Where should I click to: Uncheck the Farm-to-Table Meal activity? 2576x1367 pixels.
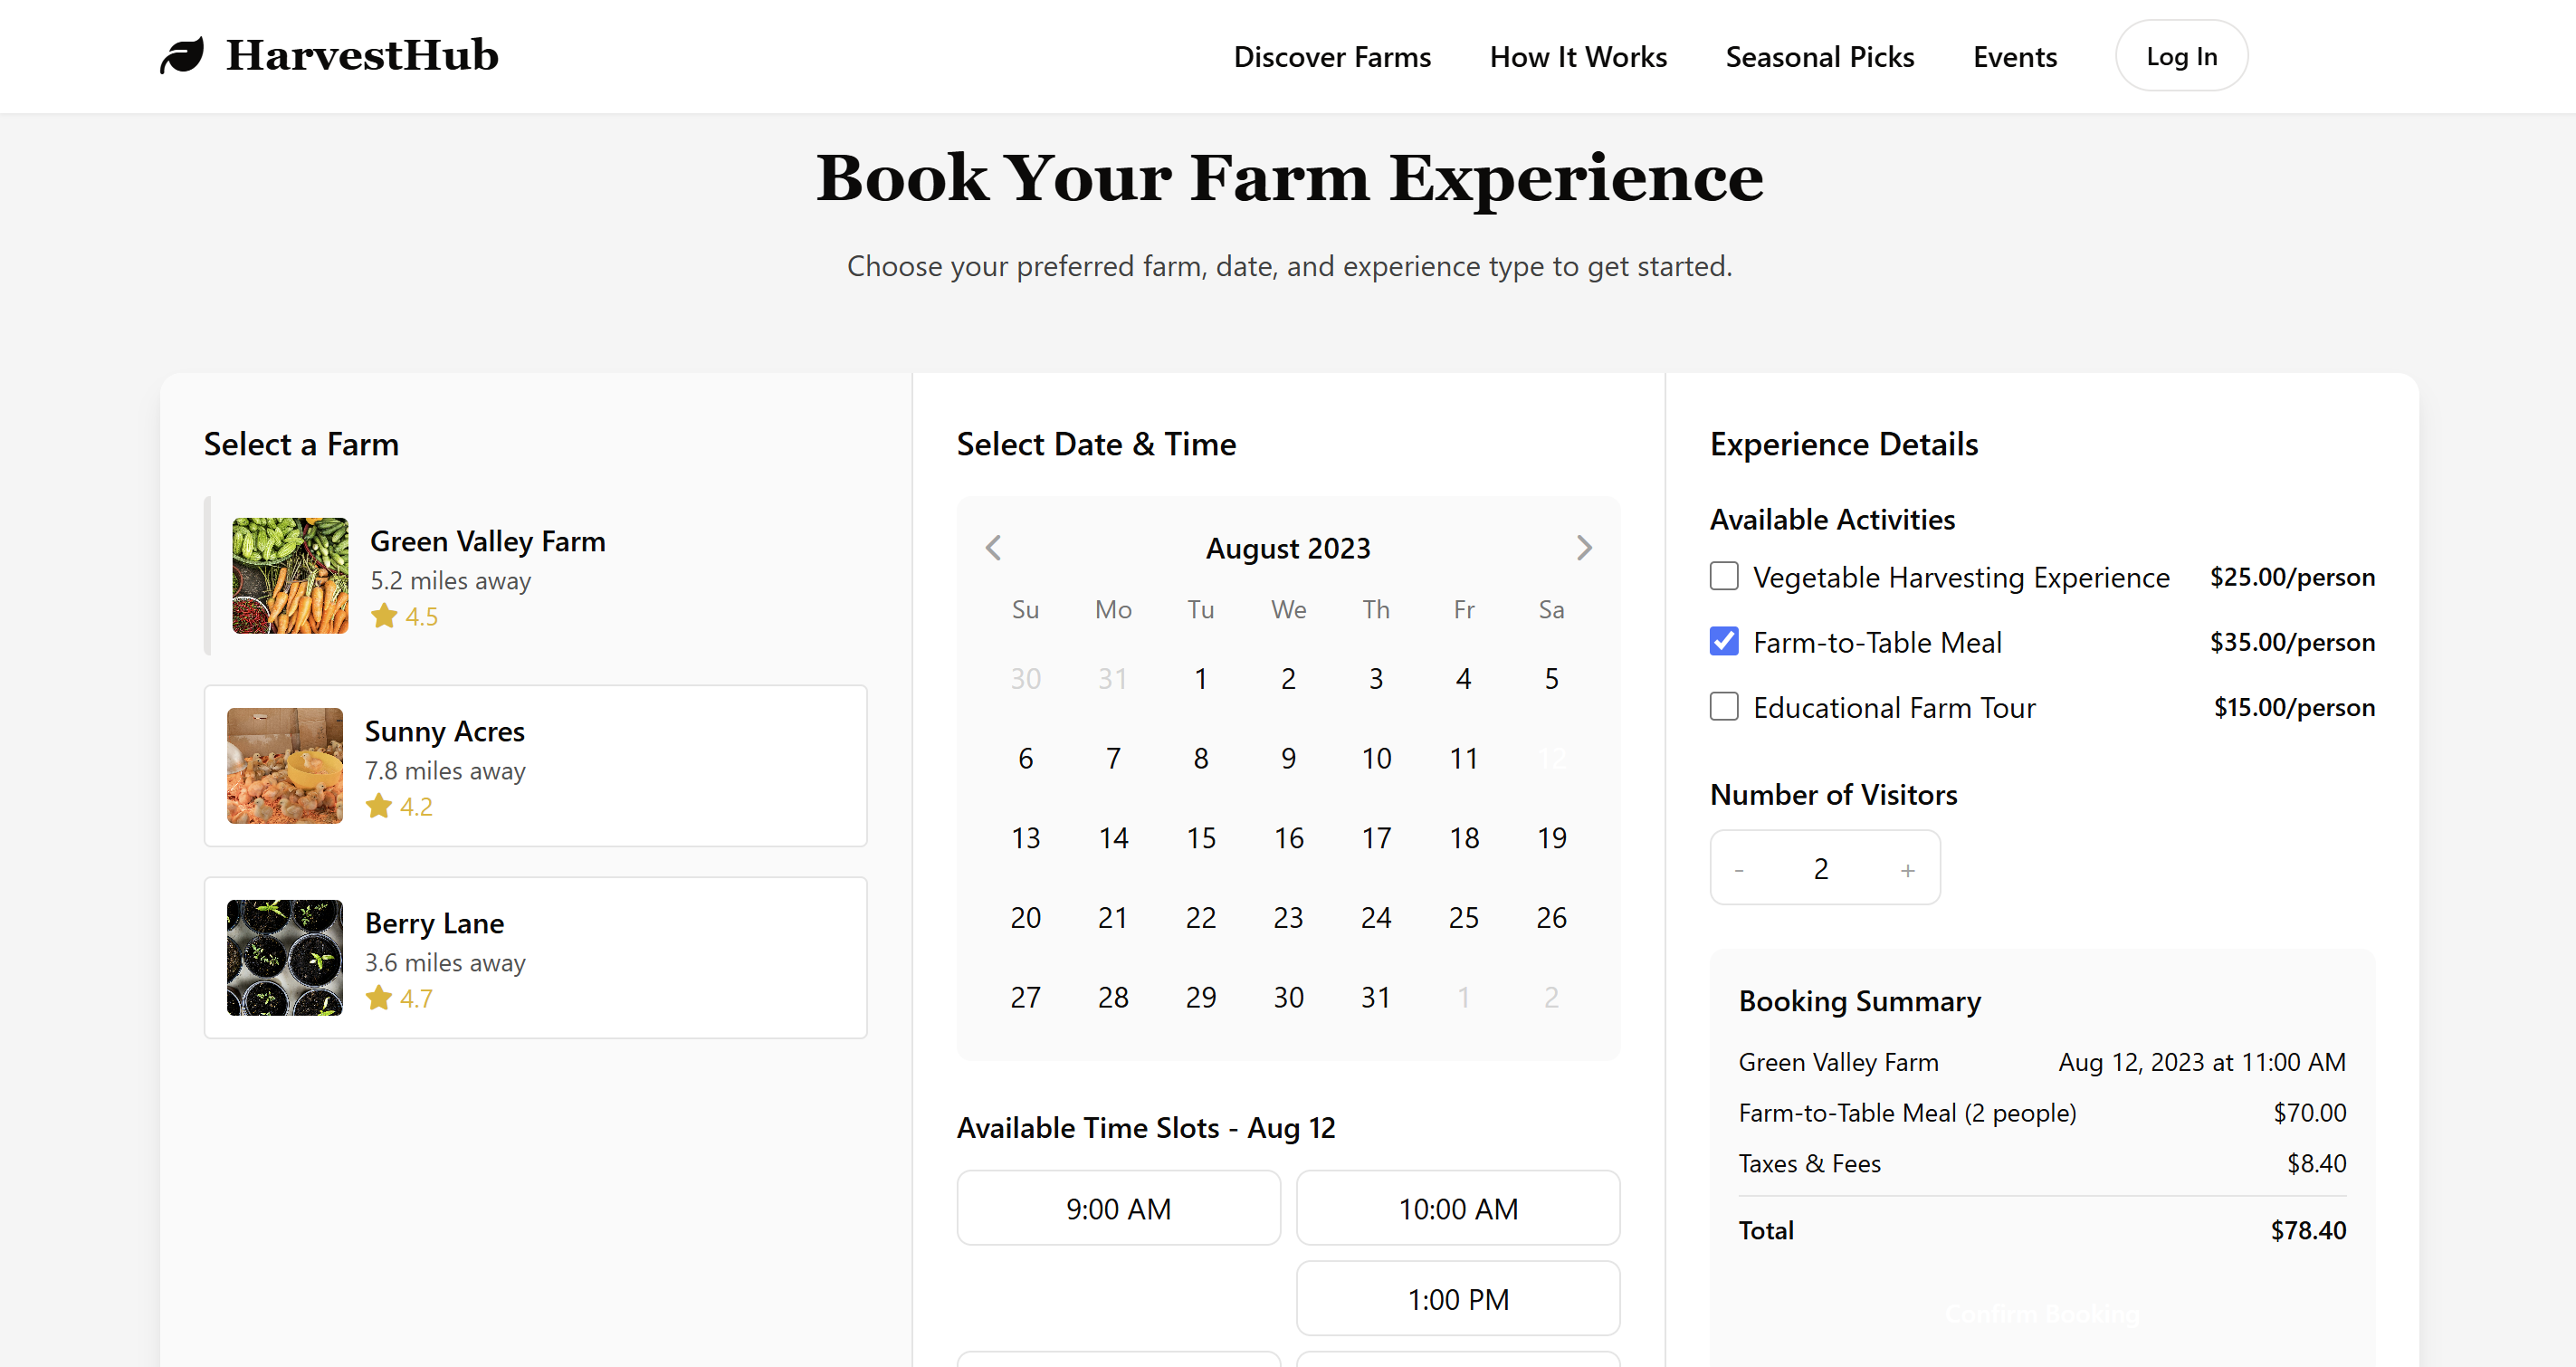click(1724, 642)
